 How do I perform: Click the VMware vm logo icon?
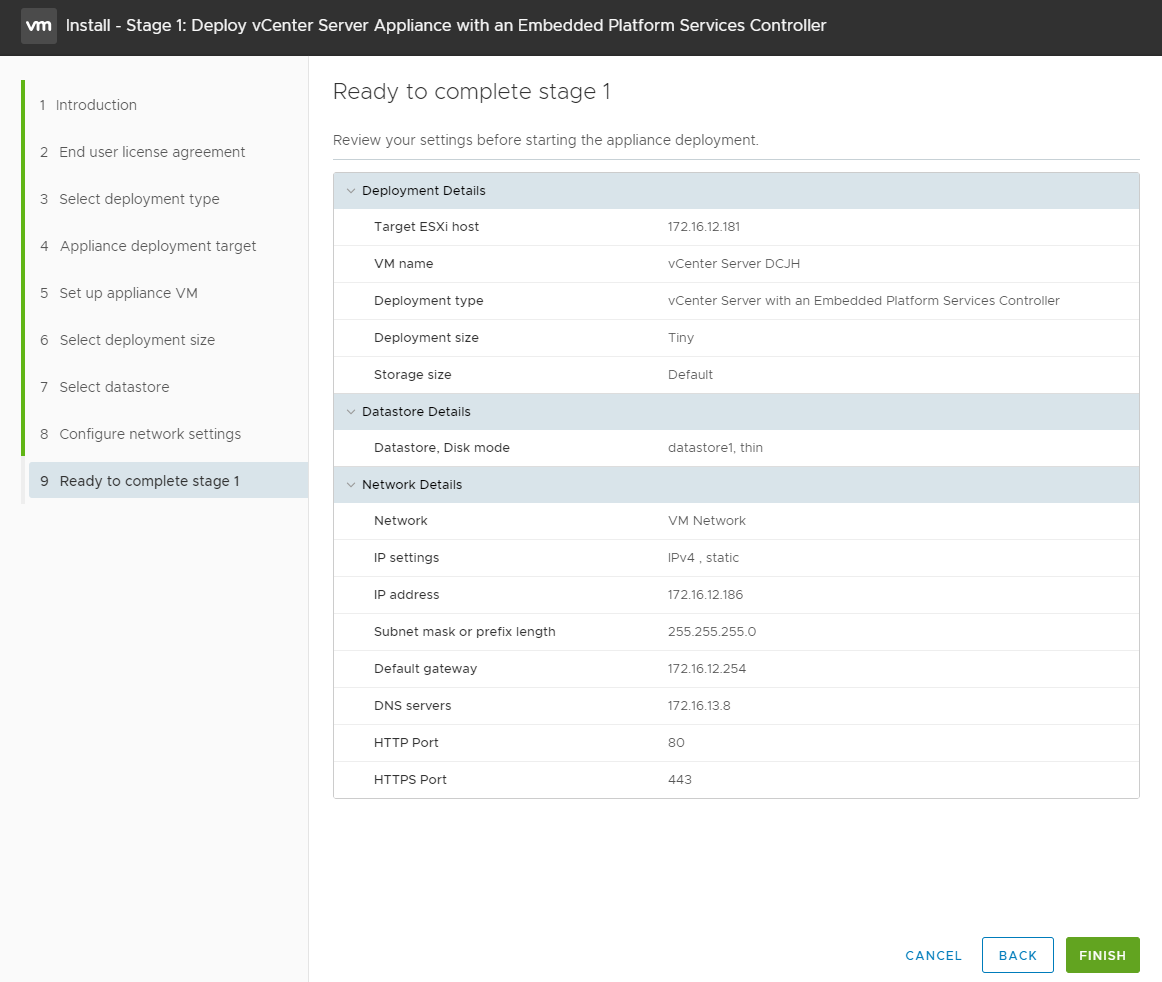coord(39,25)
